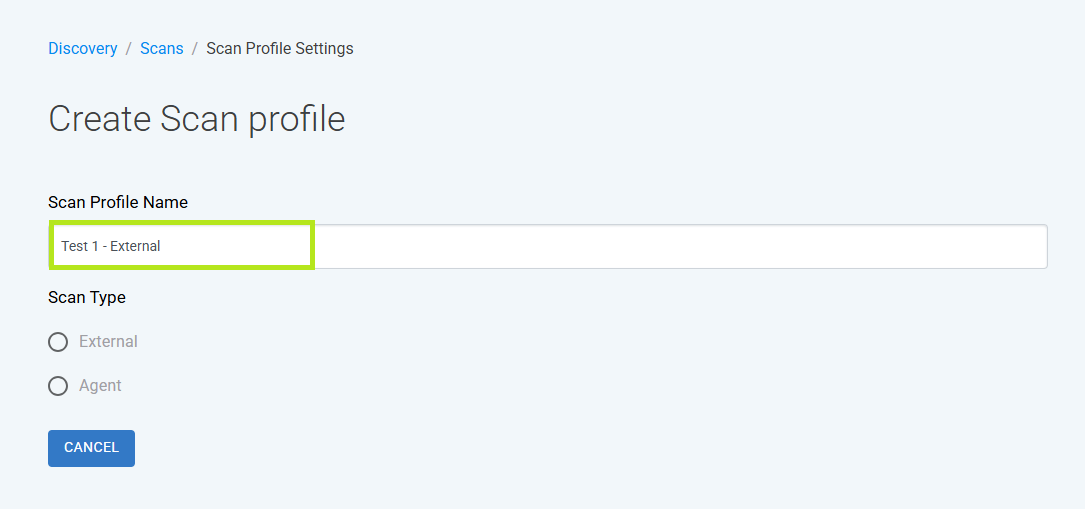Screen dimensions: 1085x509
Task: Click the Scan Type section label
Action: pos(86,297)
